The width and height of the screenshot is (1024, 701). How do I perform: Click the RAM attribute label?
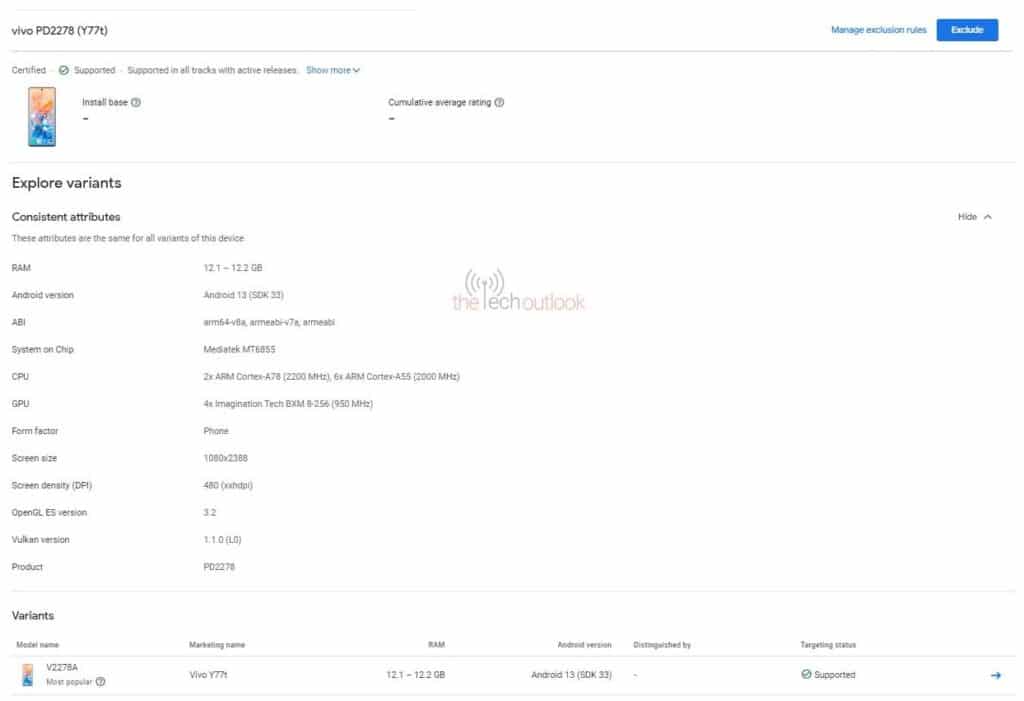[21, 268]
